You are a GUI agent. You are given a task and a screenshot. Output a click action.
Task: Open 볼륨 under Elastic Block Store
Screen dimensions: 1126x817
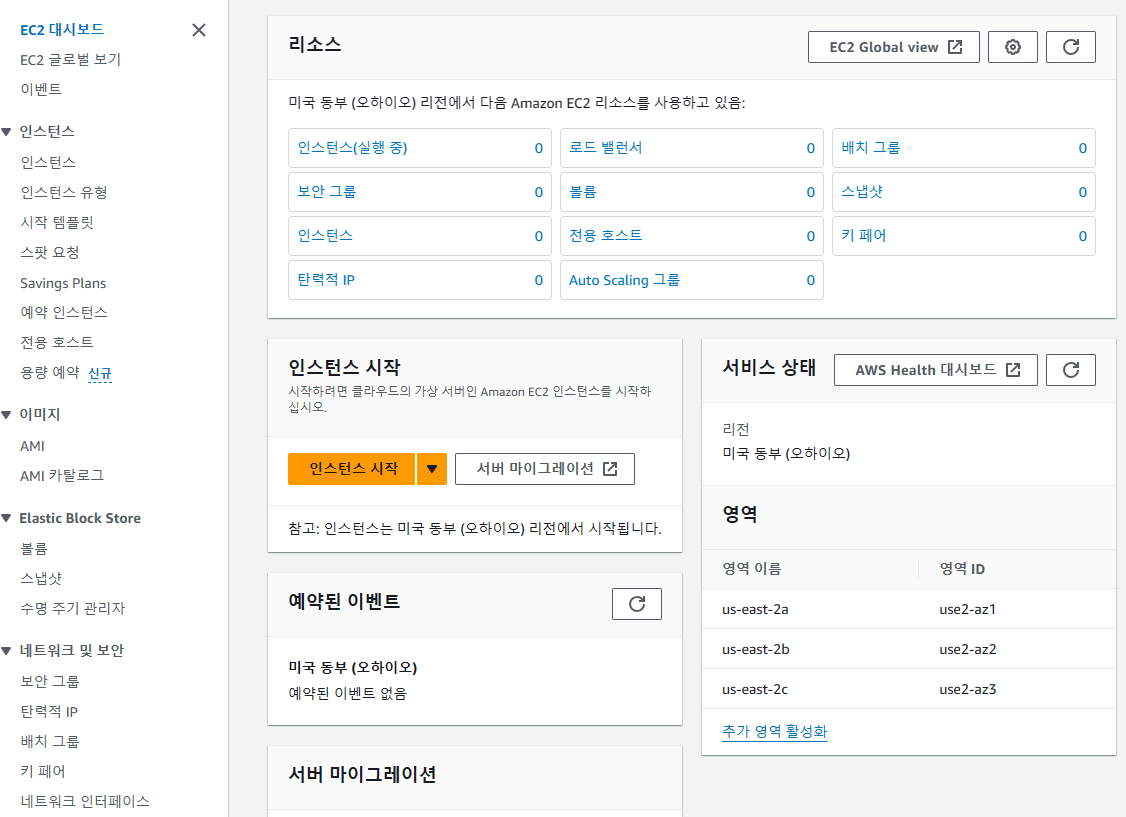point(34,548)
